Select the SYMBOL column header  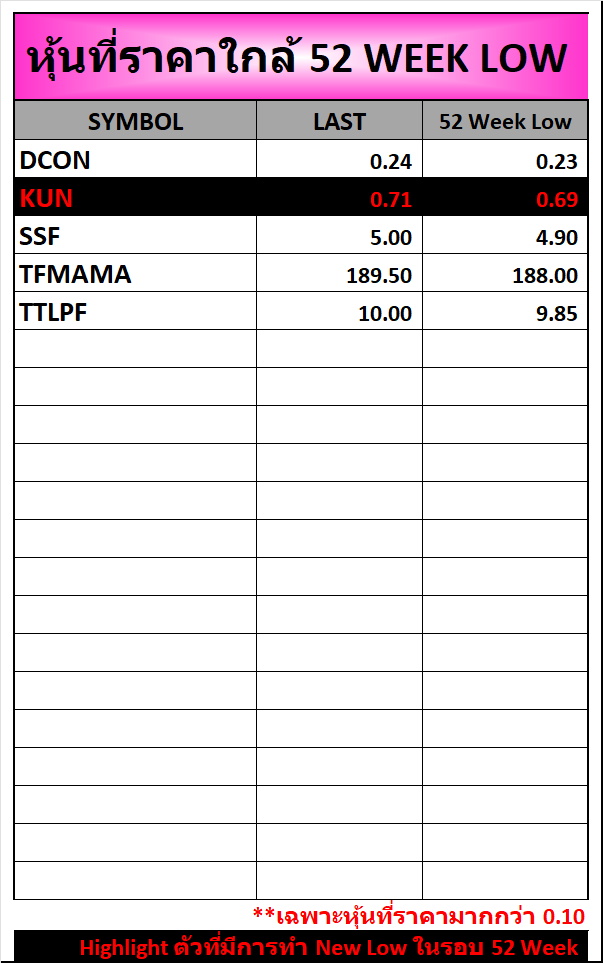click(135, 122)
